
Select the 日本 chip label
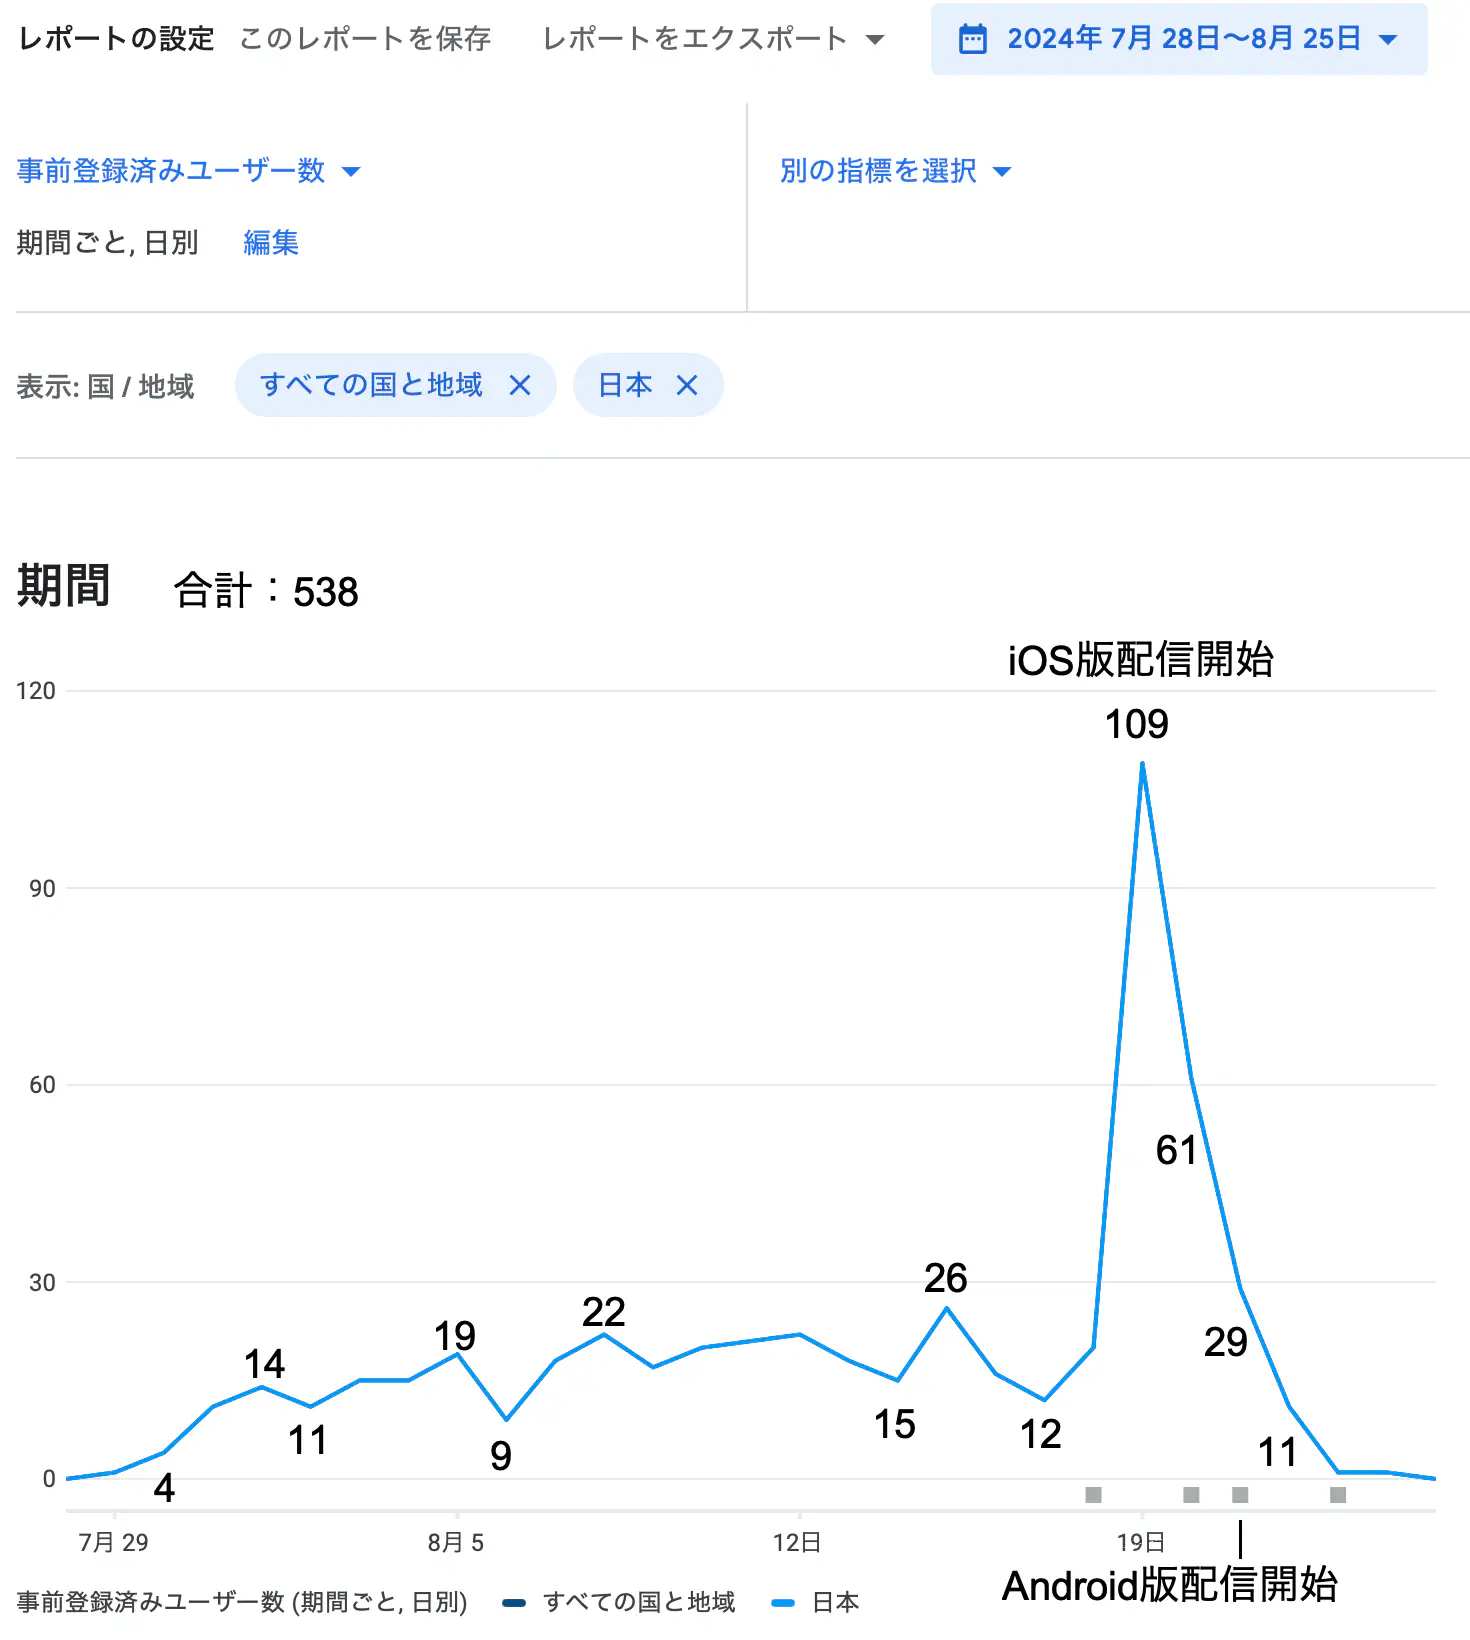(x=625, y=385)
